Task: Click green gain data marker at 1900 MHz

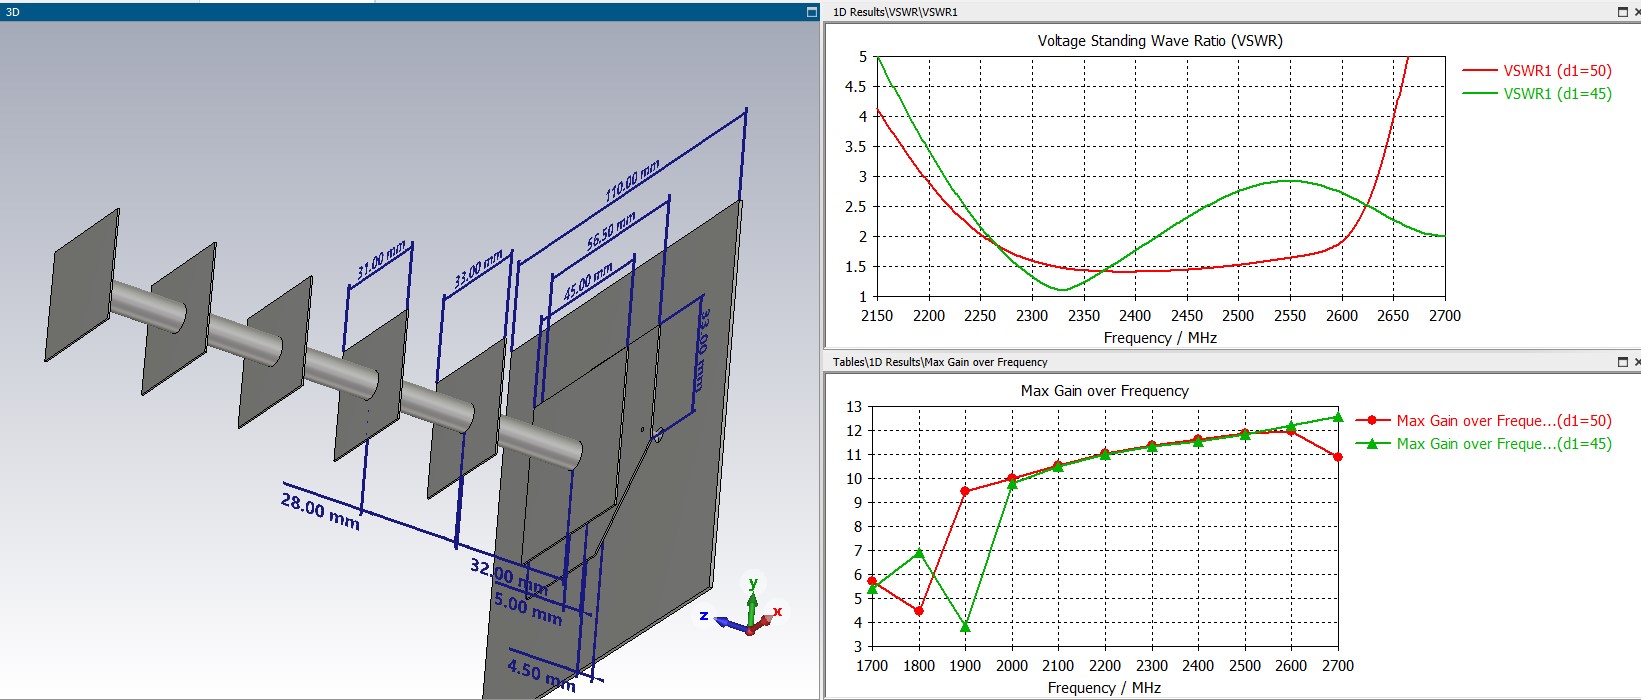Action: point(965,627)
